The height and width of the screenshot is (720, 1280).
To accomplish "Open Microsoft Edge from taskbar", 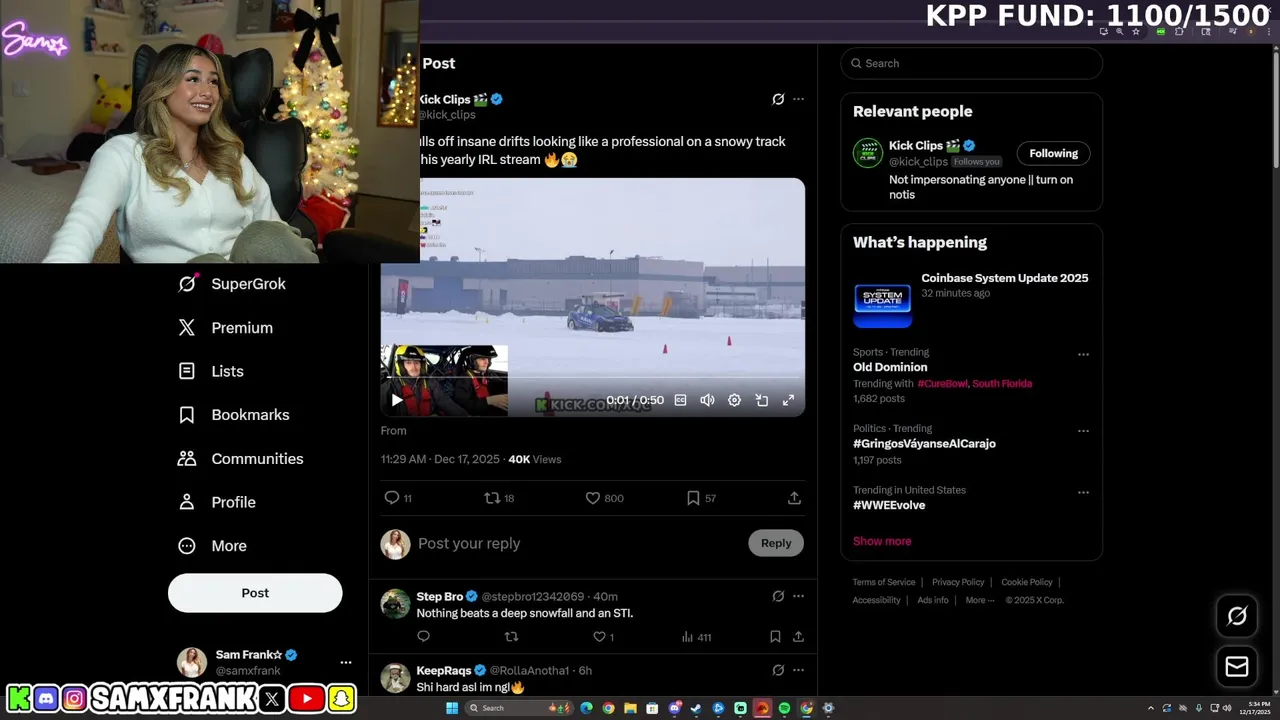I will (x=587, y=708).
